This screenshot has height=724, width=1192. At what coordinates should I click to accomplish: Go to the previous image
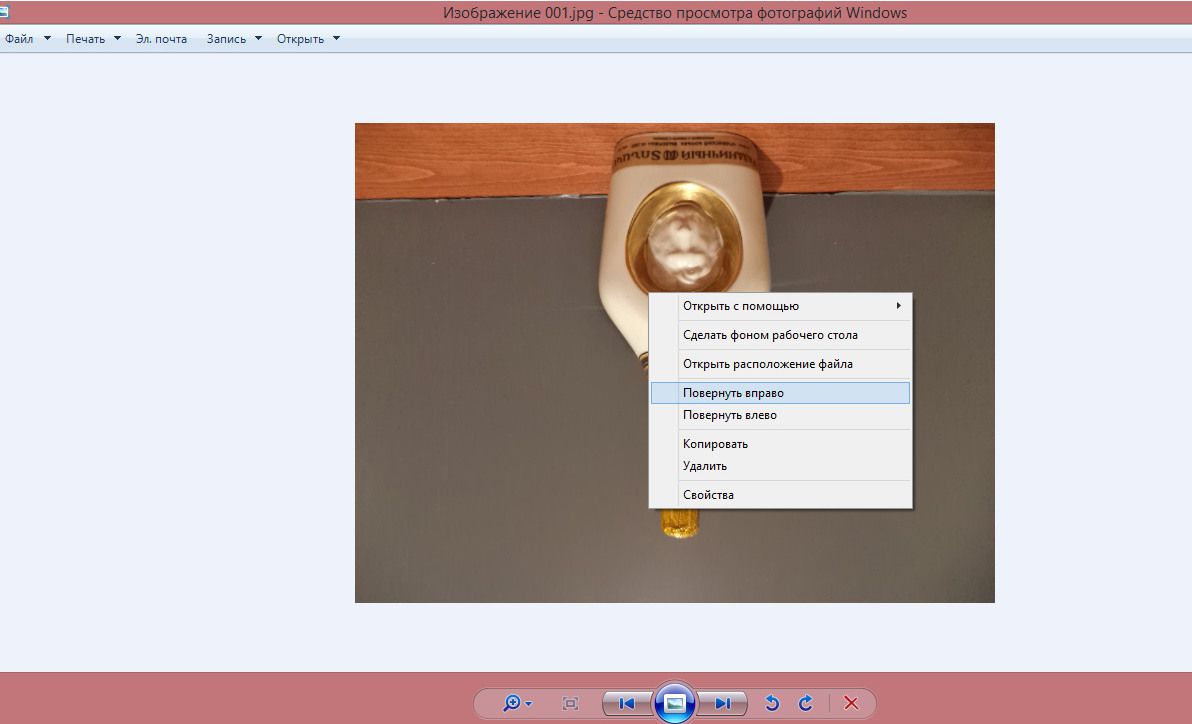627,703
